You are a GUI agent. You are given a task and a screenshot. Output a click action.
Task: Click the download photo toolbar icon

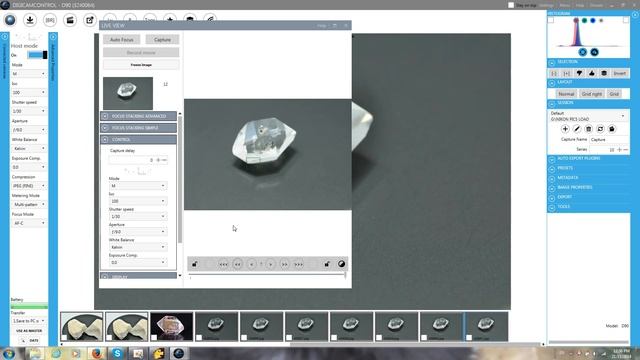click(x=30, y=20)
